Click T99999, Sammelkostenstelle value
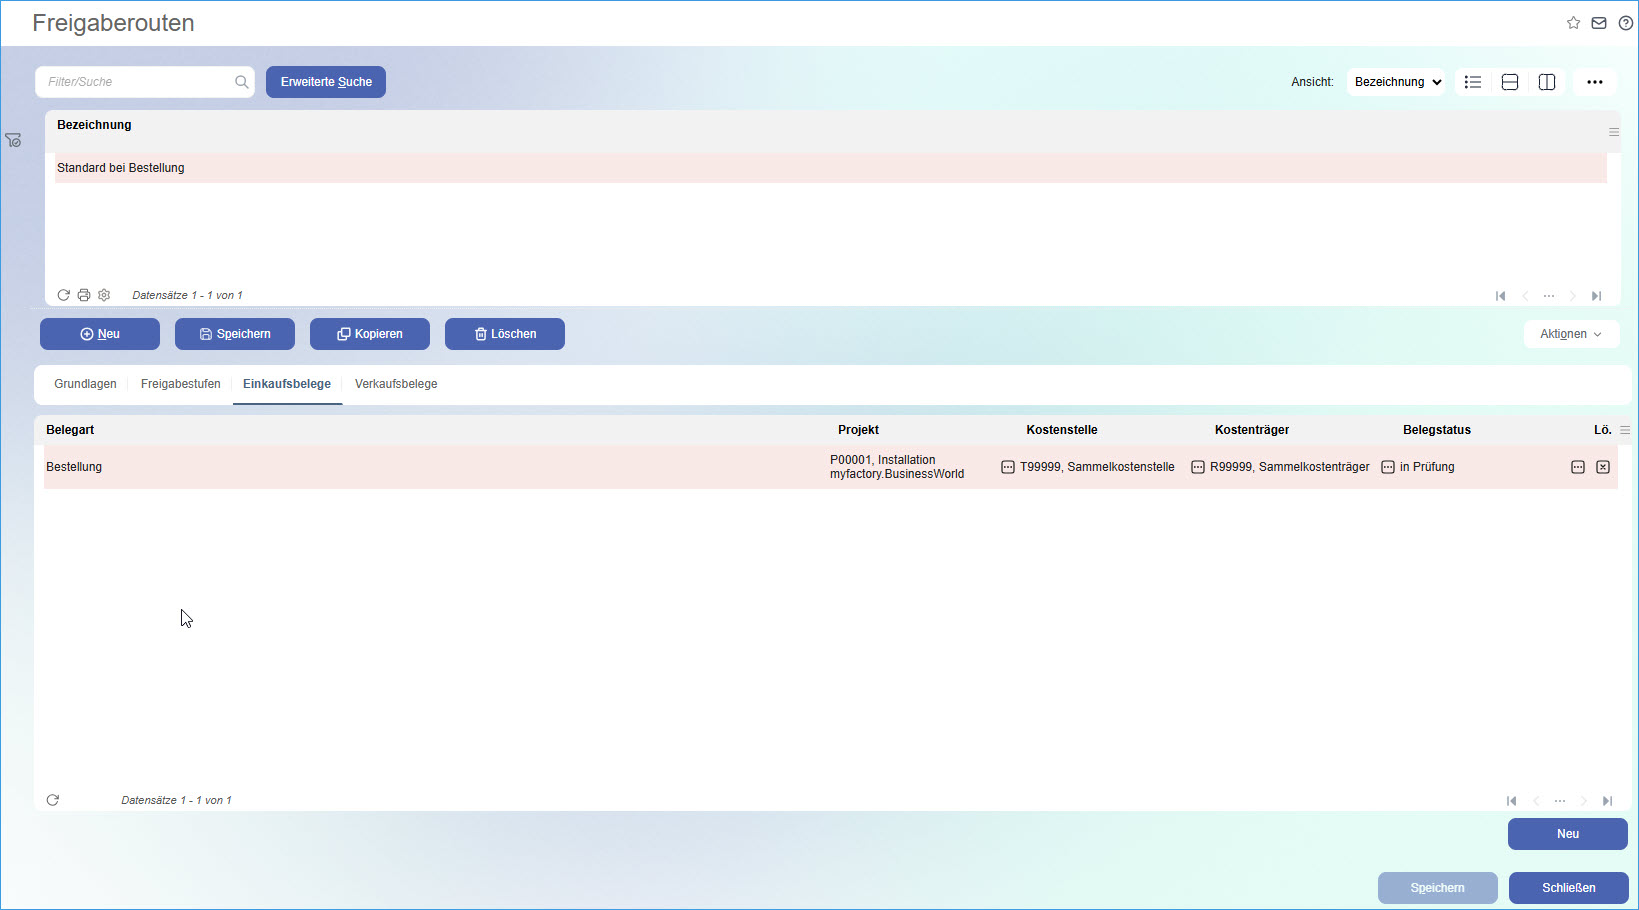The height and width of the screenshot is (910, 1639). pos(1097,467)
